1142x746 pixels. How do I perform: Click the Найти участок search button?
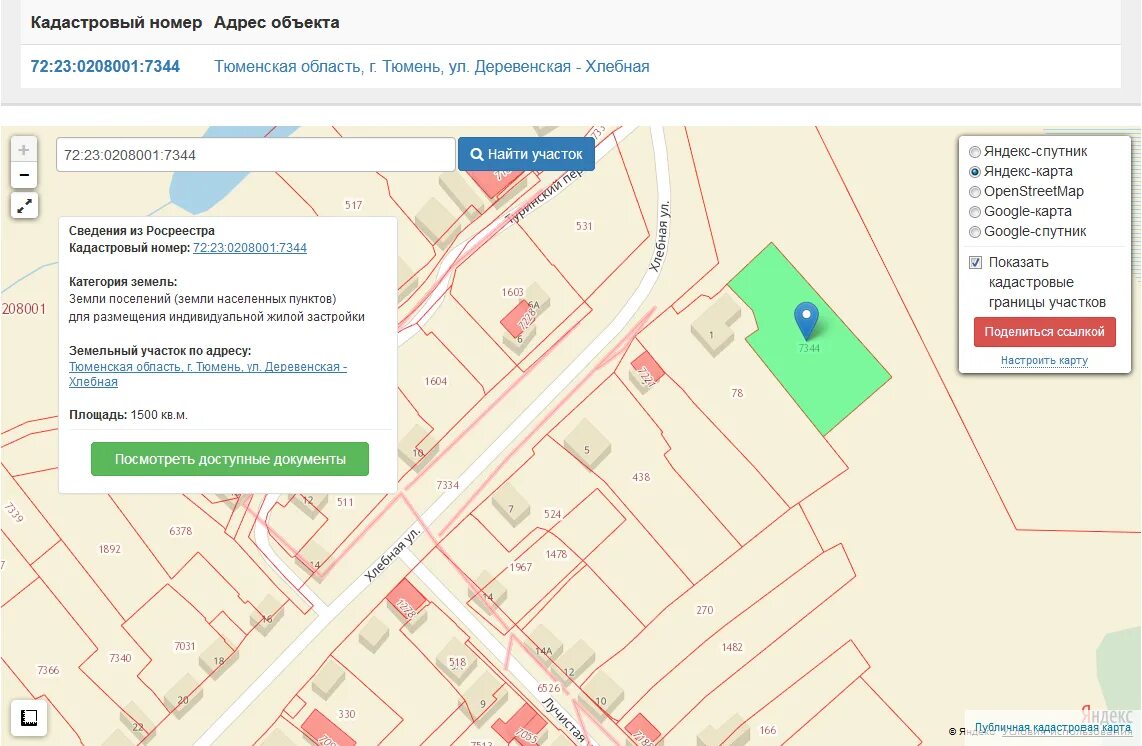(x=526, y=154)
